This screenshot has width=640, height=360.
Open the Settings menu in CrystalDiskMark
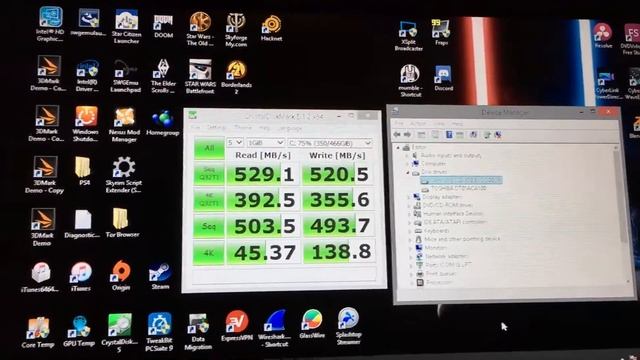[x=216, y=128]
